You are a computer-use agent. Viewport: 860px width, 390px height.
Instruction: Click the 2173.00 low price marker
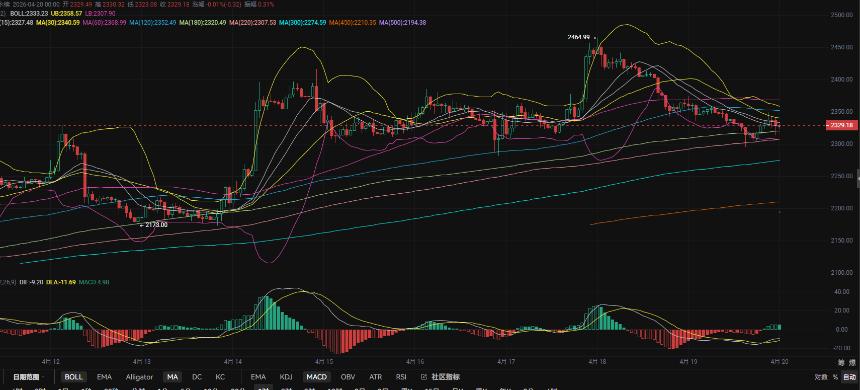point(156,224)
